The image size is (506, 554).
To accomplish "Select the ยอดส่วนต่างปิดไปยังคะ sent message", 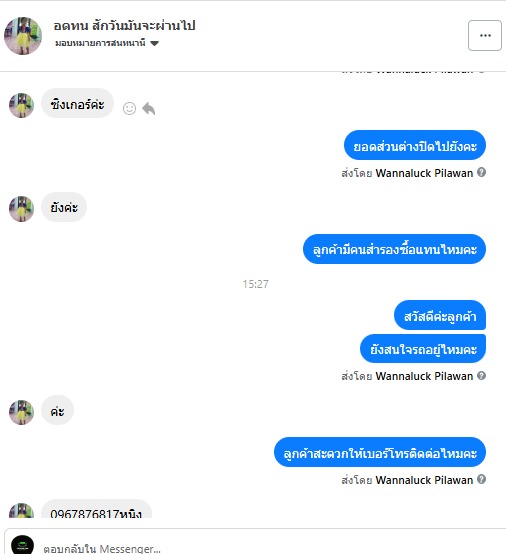I will [415, 145].
